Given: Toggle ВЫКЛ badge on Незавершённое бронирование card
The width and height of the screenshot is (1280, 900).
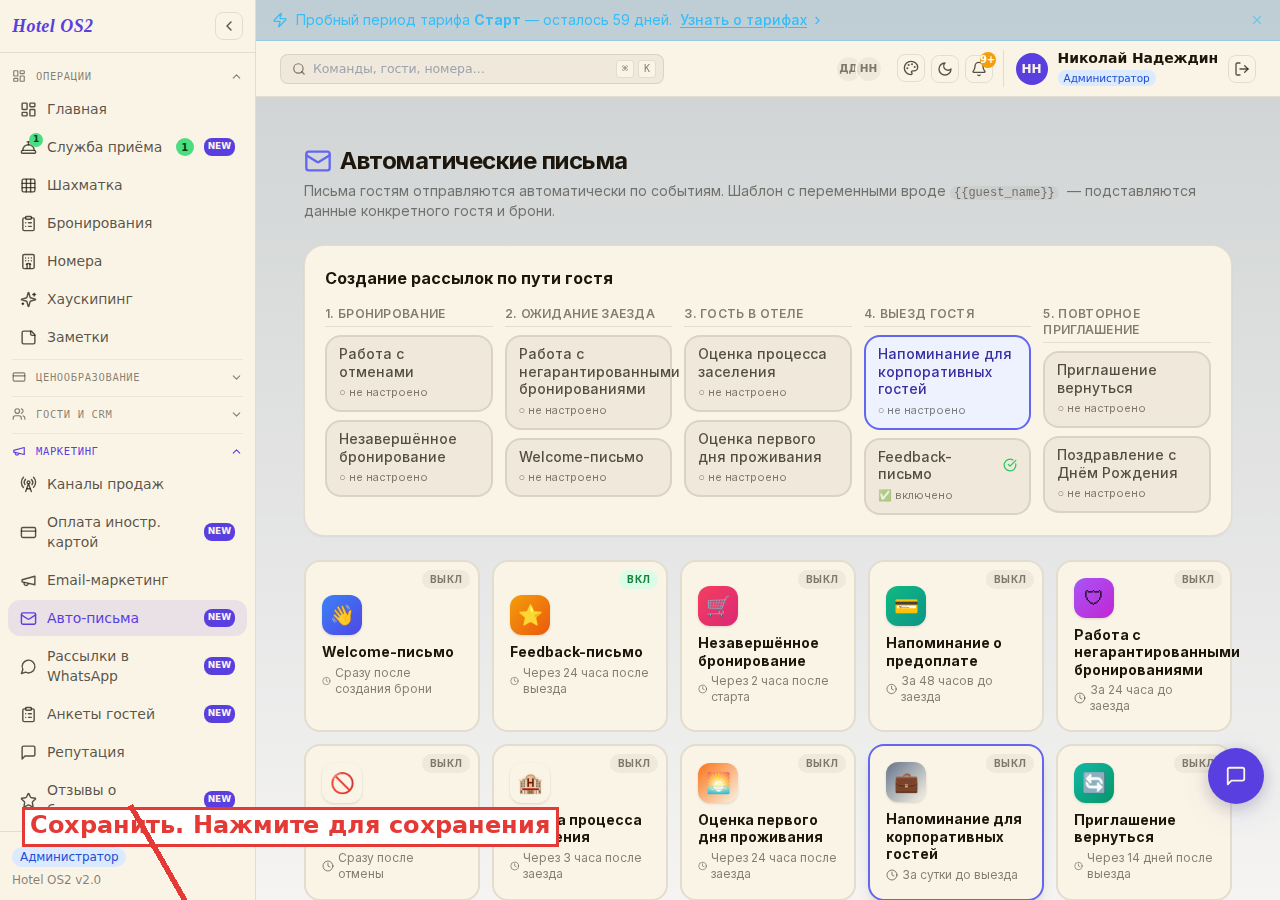Looking at the screenshot, I should click(822, 579).
